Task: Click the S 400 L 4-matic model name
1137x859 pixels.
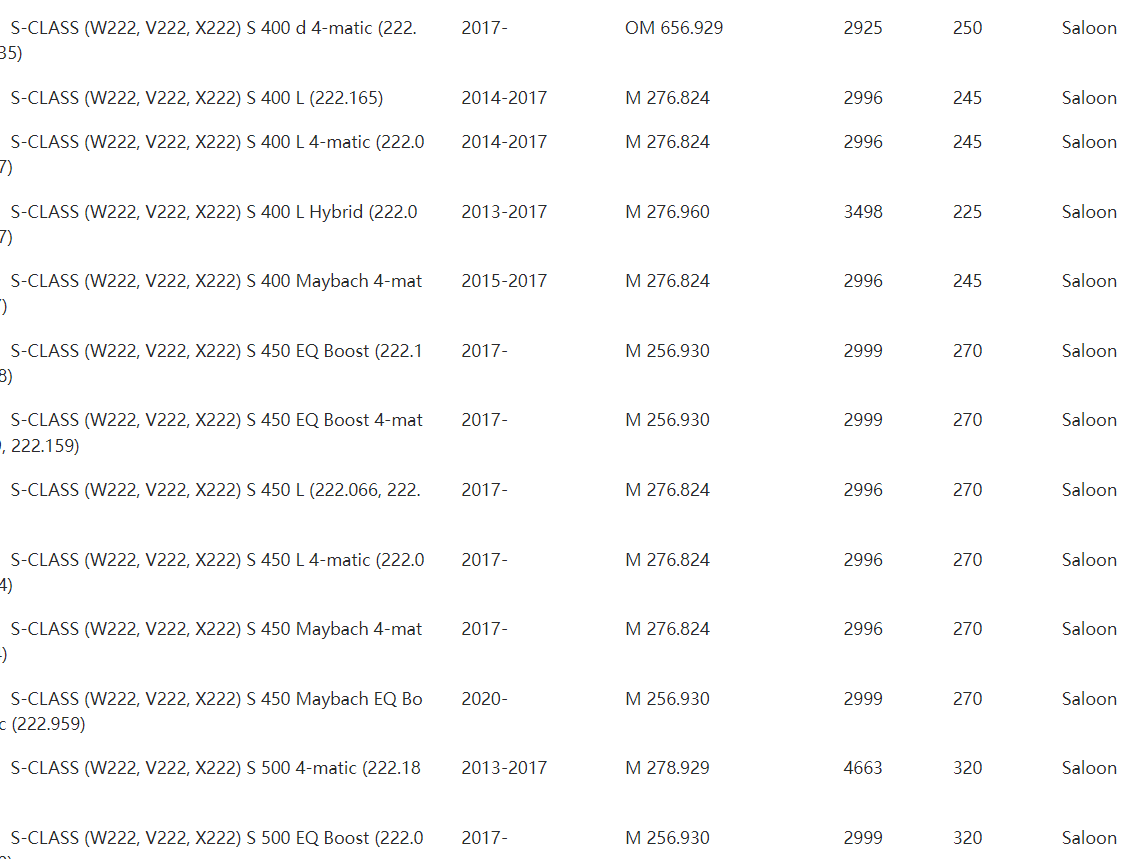Action: coord(217,142)
